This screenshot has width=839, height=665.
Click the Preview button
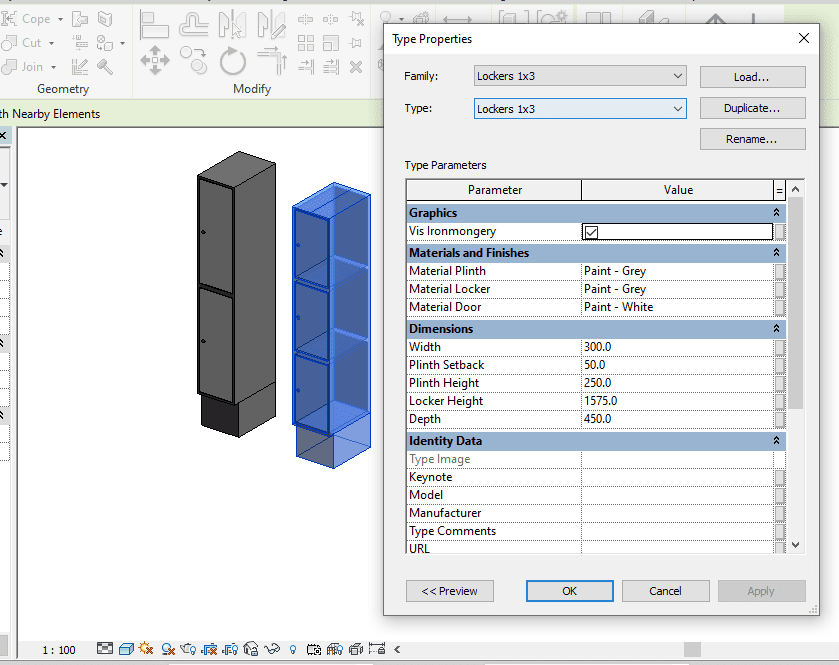(x=449, y=591)
